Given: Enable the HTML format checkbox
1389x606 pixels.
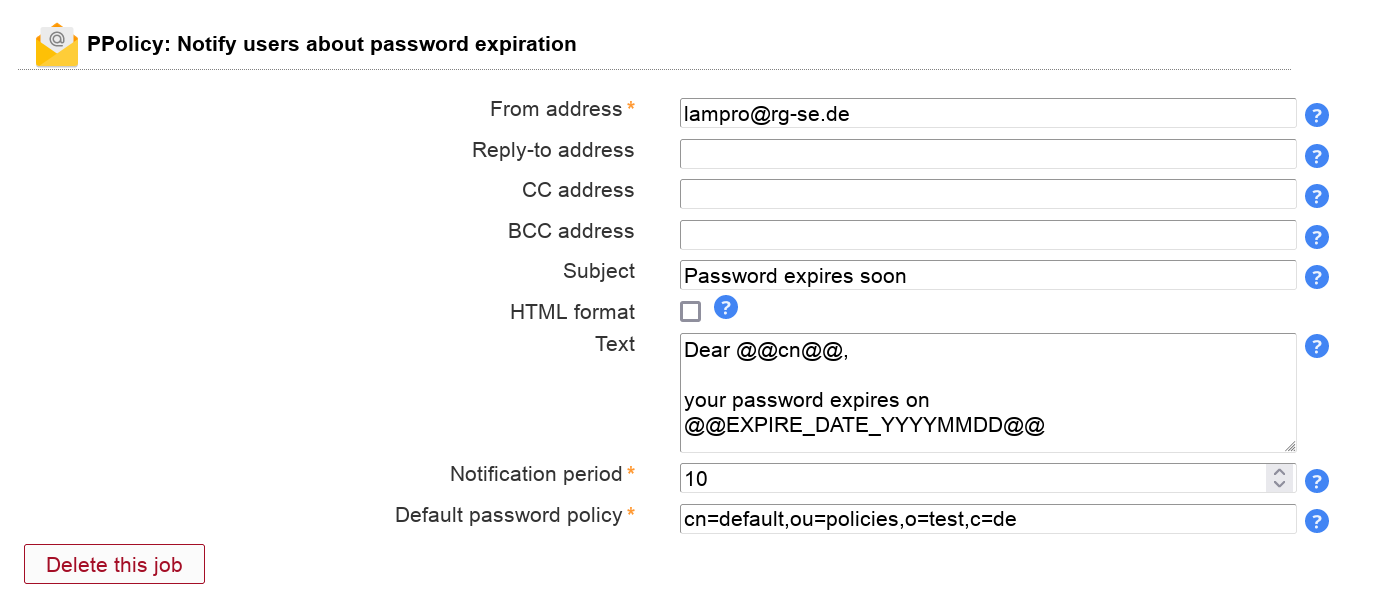Looking at the screenshot, I should click(691, 311).
